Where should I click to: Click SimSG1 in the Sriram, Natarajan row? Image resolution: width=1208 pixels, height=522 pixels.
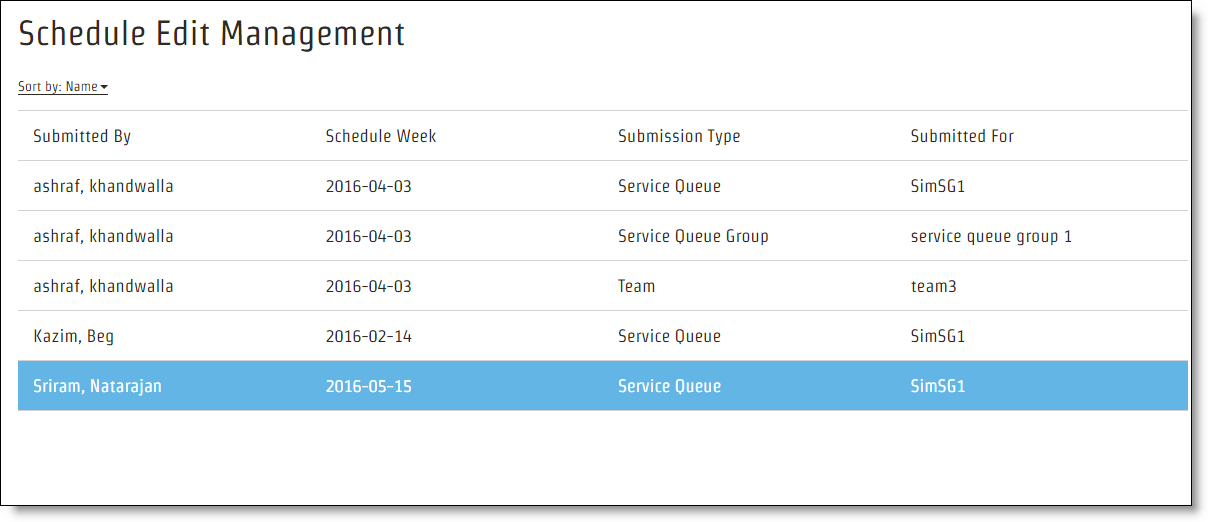938,386
